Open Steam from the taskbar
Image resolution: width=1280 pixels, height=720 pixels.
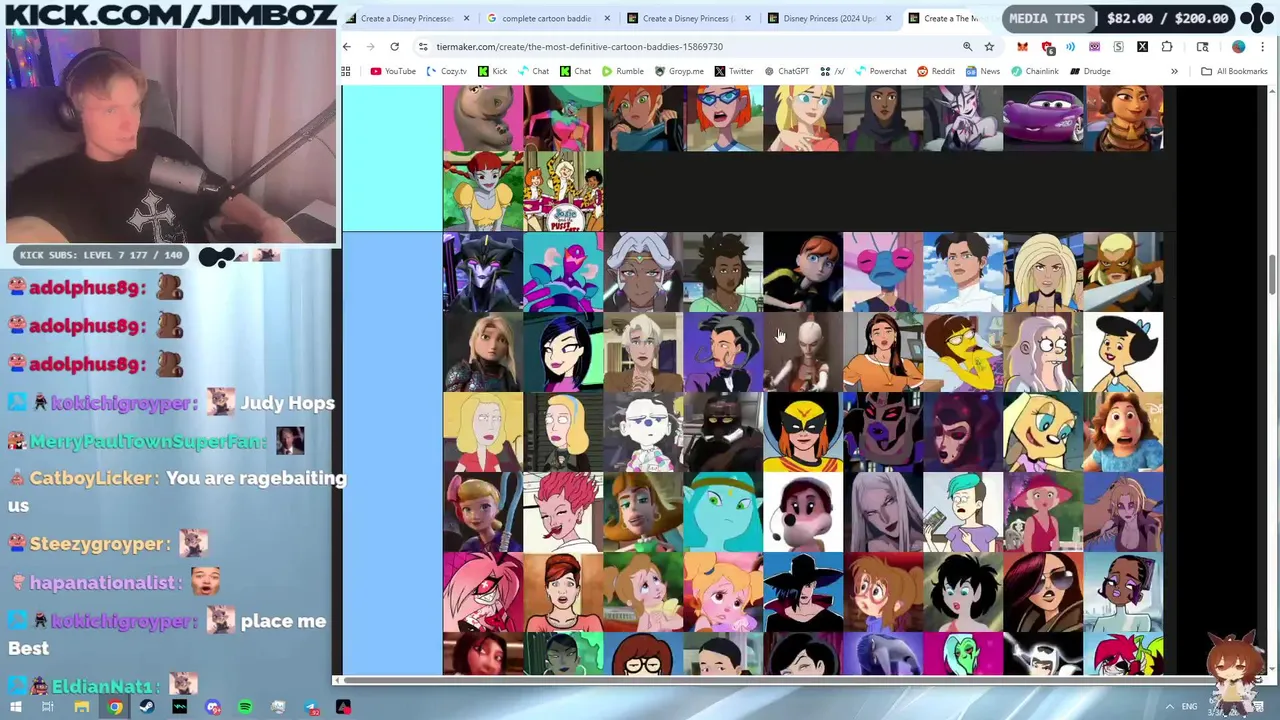[147, 707]
